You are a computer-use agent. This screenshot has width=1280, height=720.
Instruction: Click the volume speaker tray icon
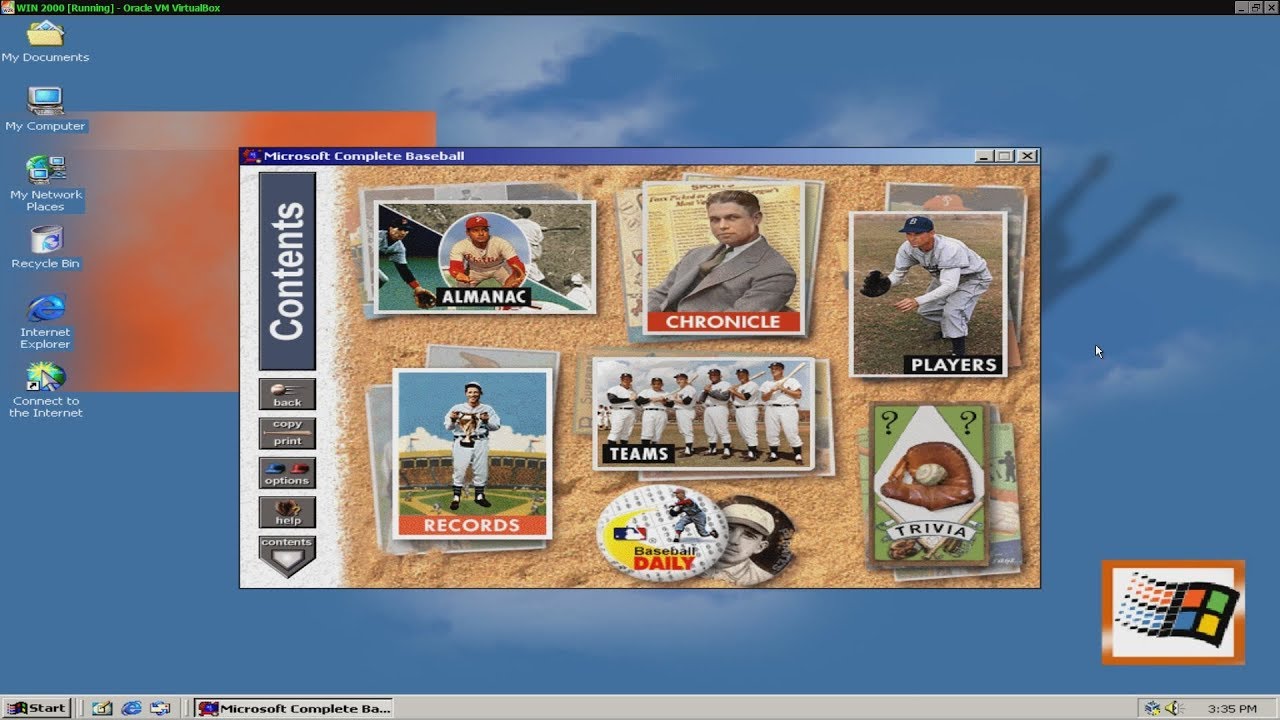(x=1174, y=708)
